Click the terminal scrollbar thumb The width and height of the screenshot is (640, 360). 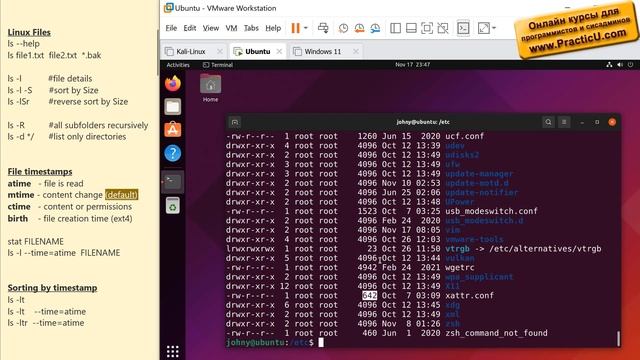(x=618, y=338)
